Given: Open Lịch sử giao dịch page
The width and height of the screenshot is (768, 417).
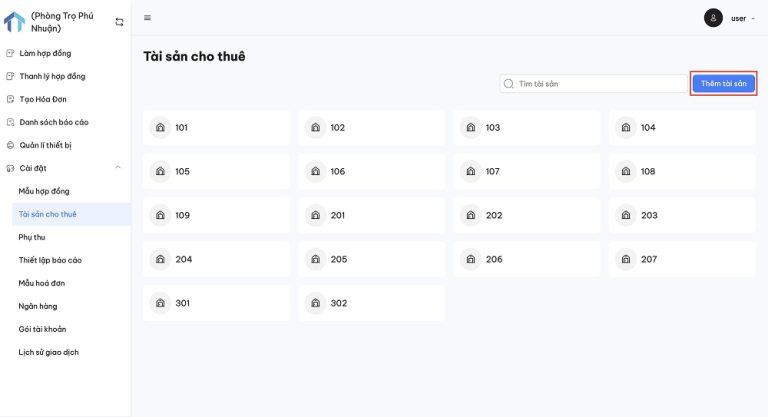Looking at the screenshot, I should pyautogui.click(x=49, y=352).
